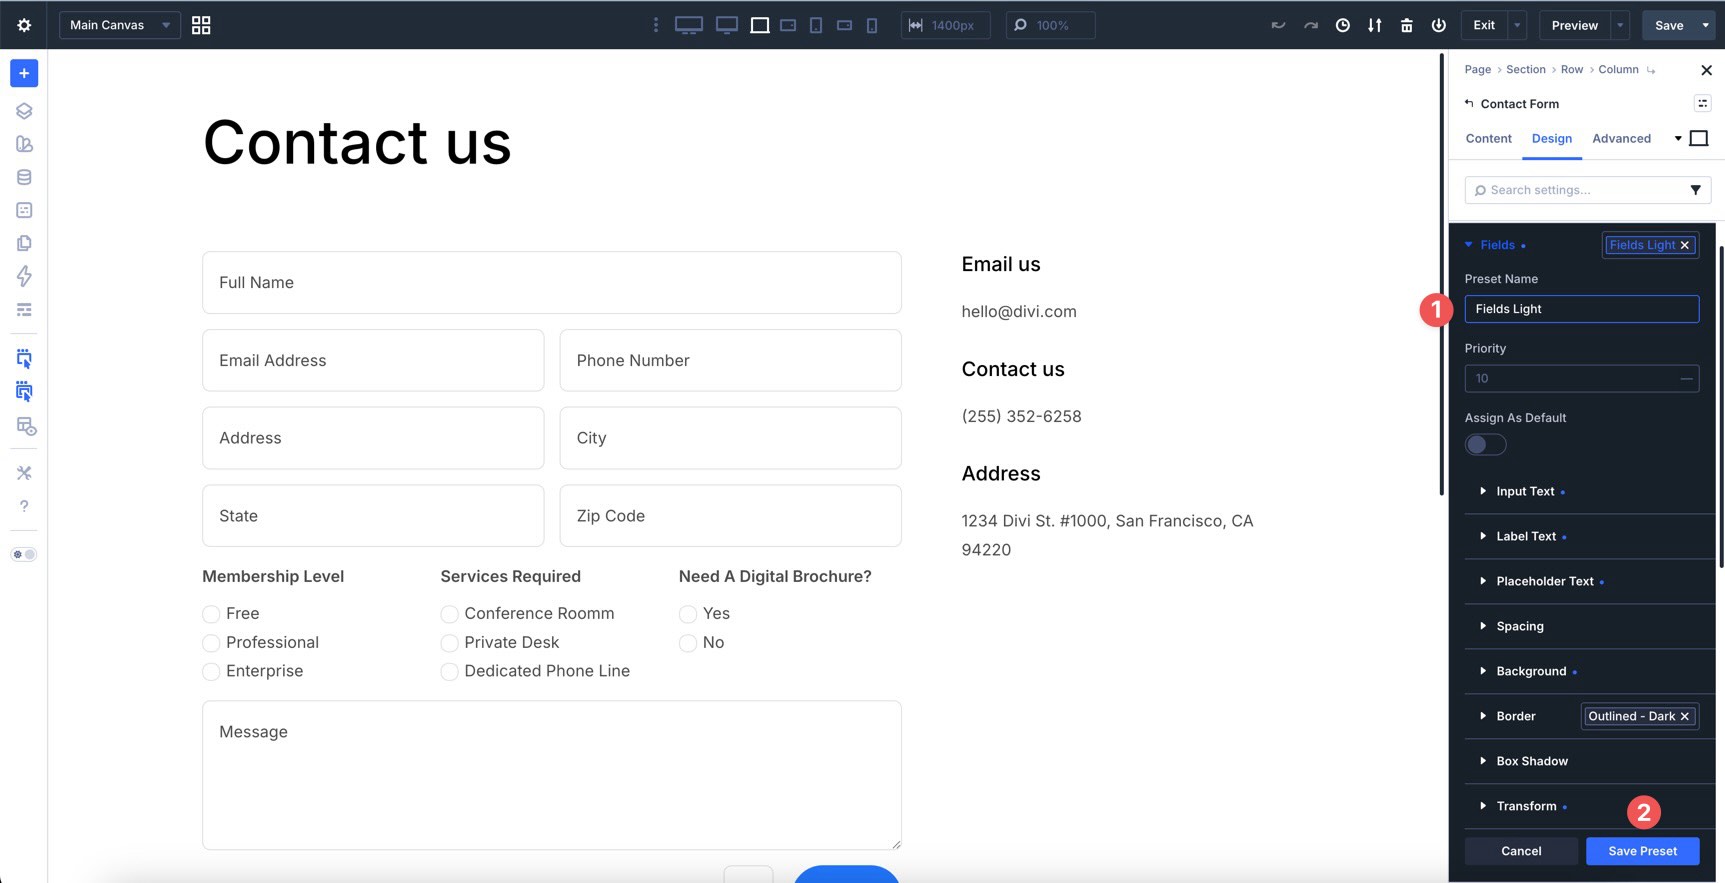1725x883 pixels.
Task: Check the Private Desk option
Action: 449,643
